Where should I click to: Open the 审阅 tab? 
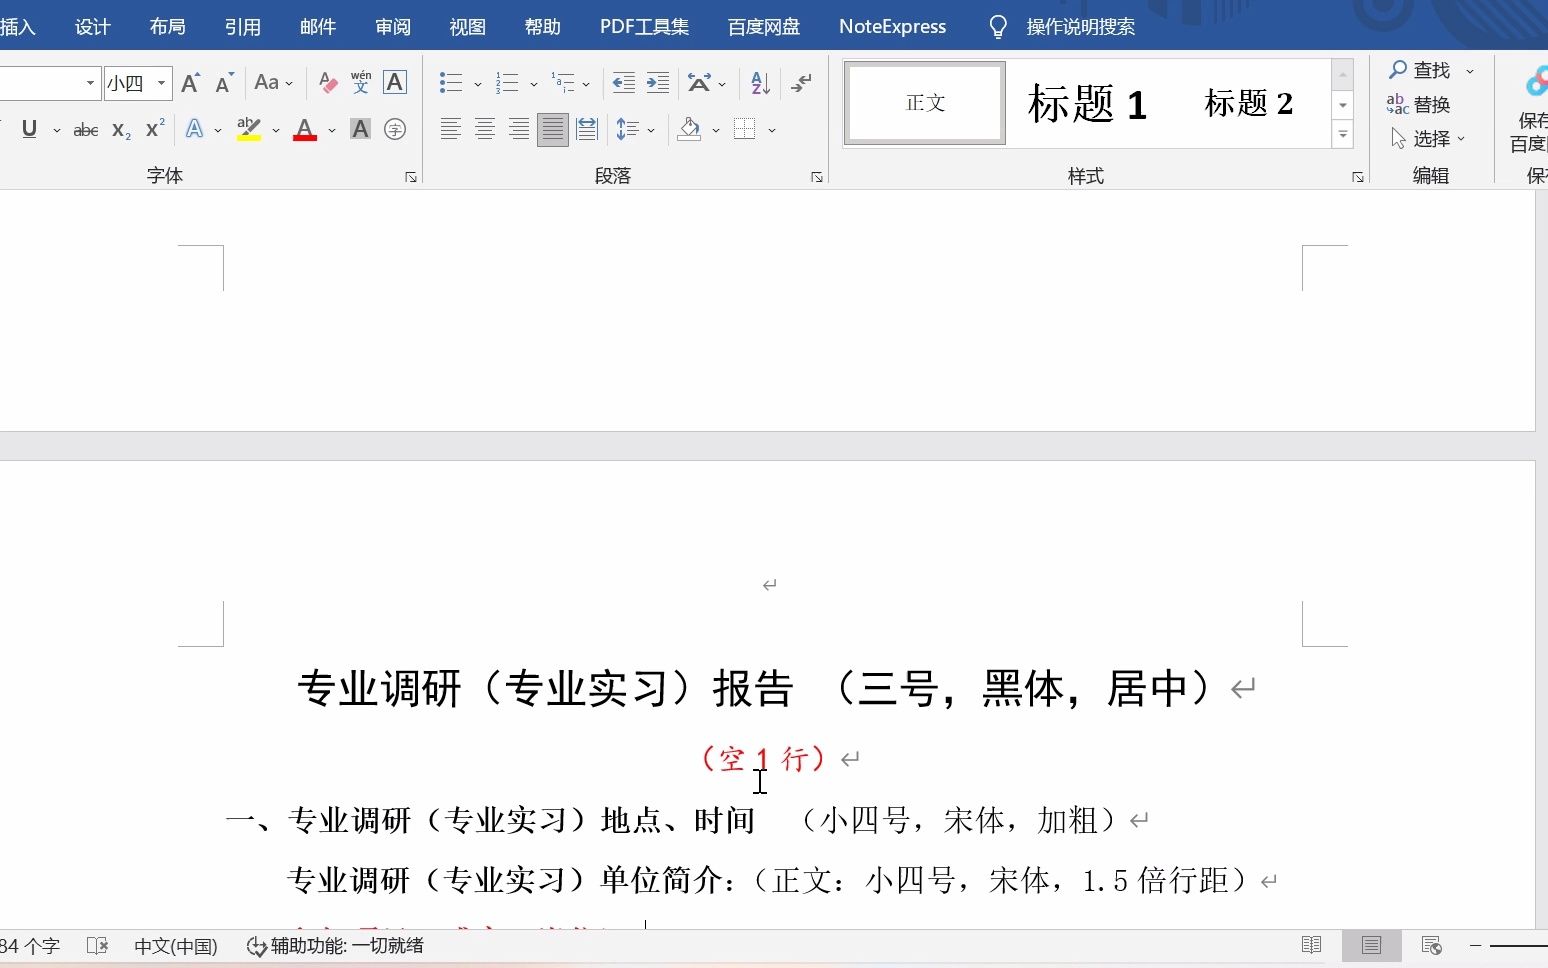click(393, 27)
